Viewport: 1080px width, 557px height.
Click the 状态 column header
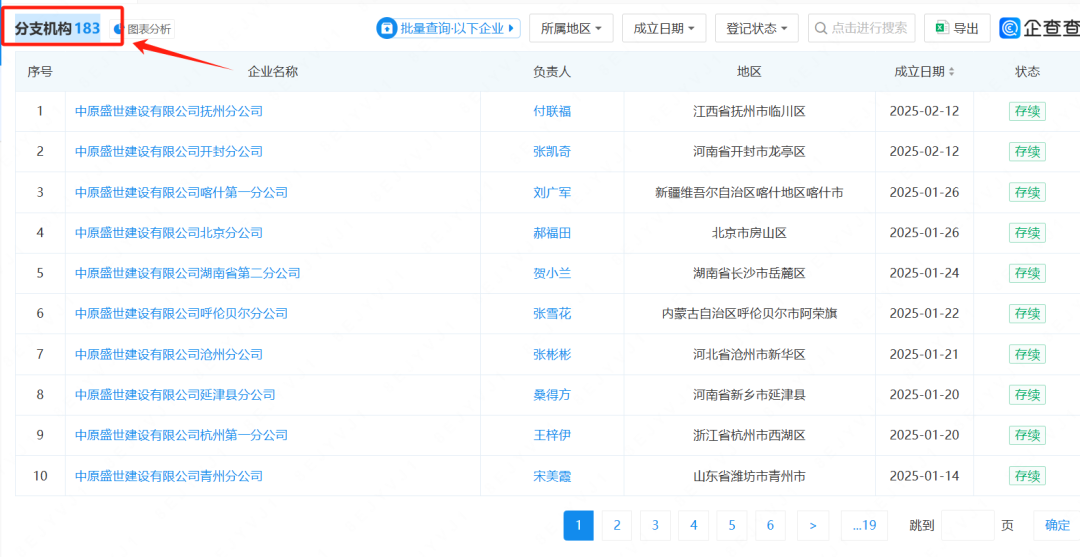[1028, 71]
